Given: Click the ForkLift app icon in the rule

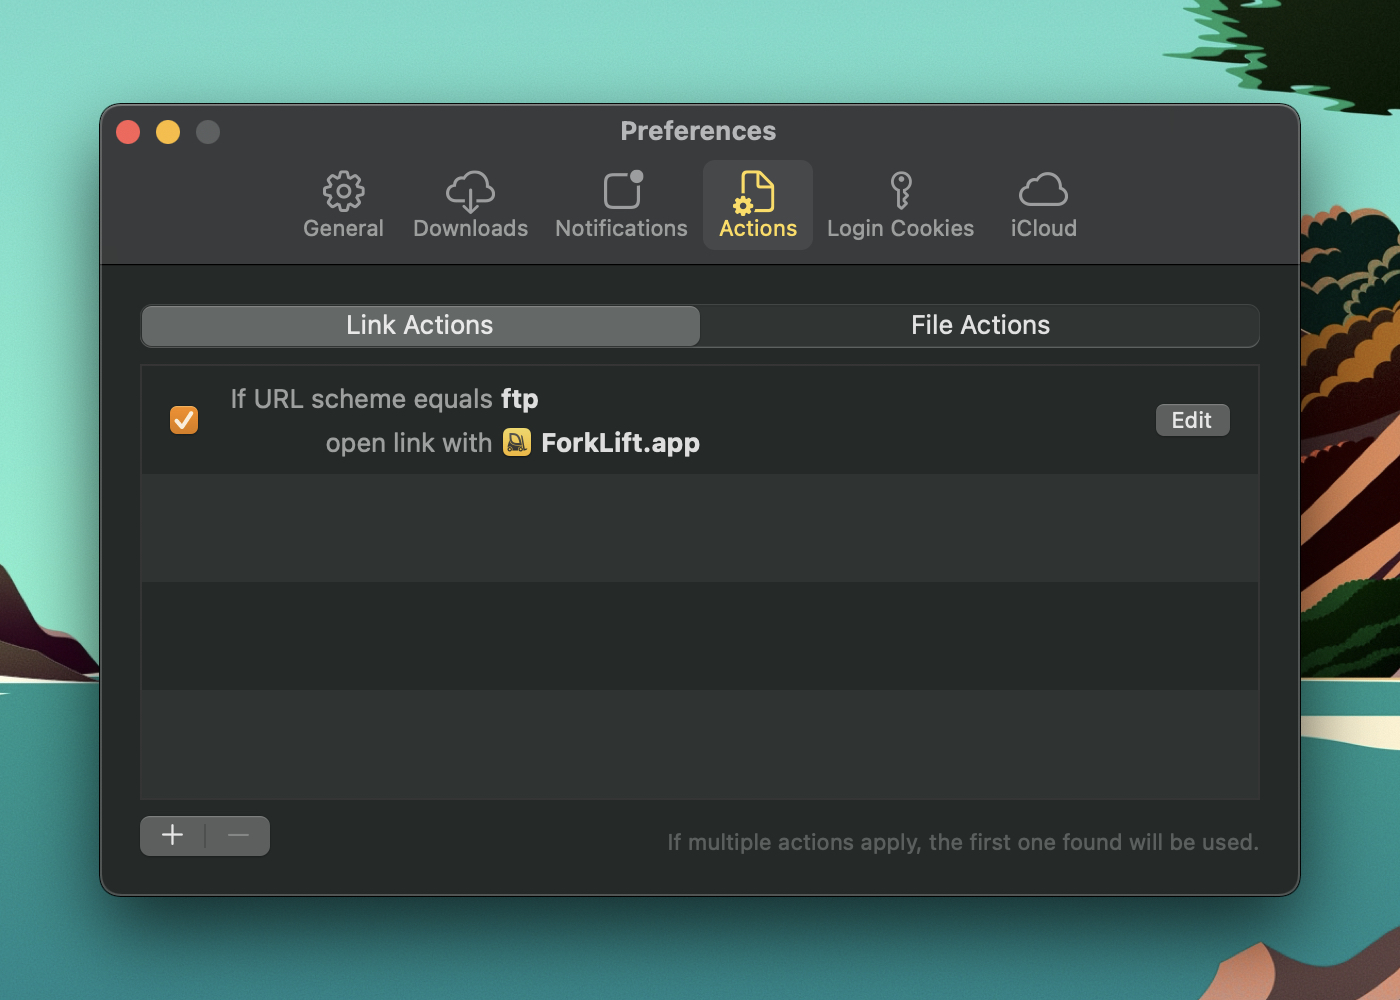Looking at the screenshot, I should click(x=517, y=442).
